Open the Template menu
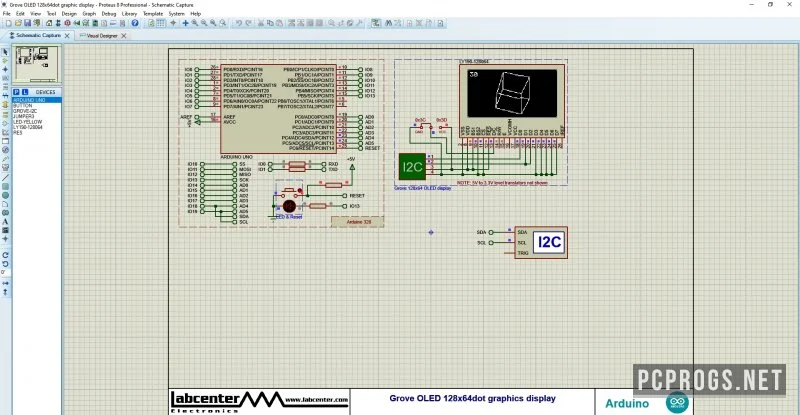800x415 pixels. pos(153,14)
